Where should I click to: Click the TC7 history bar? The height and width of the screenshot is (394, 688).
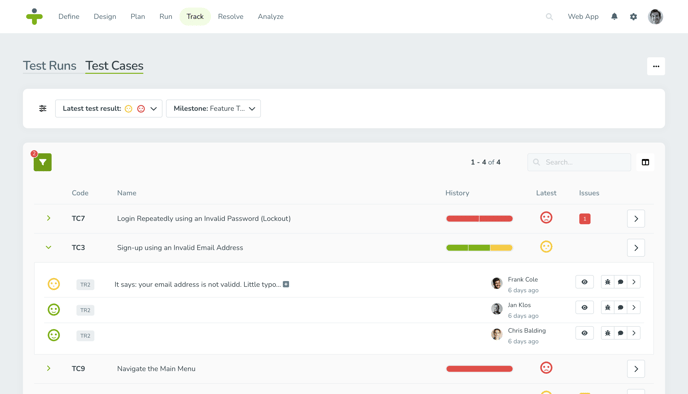pyautogui.click(x=479, y=218)
